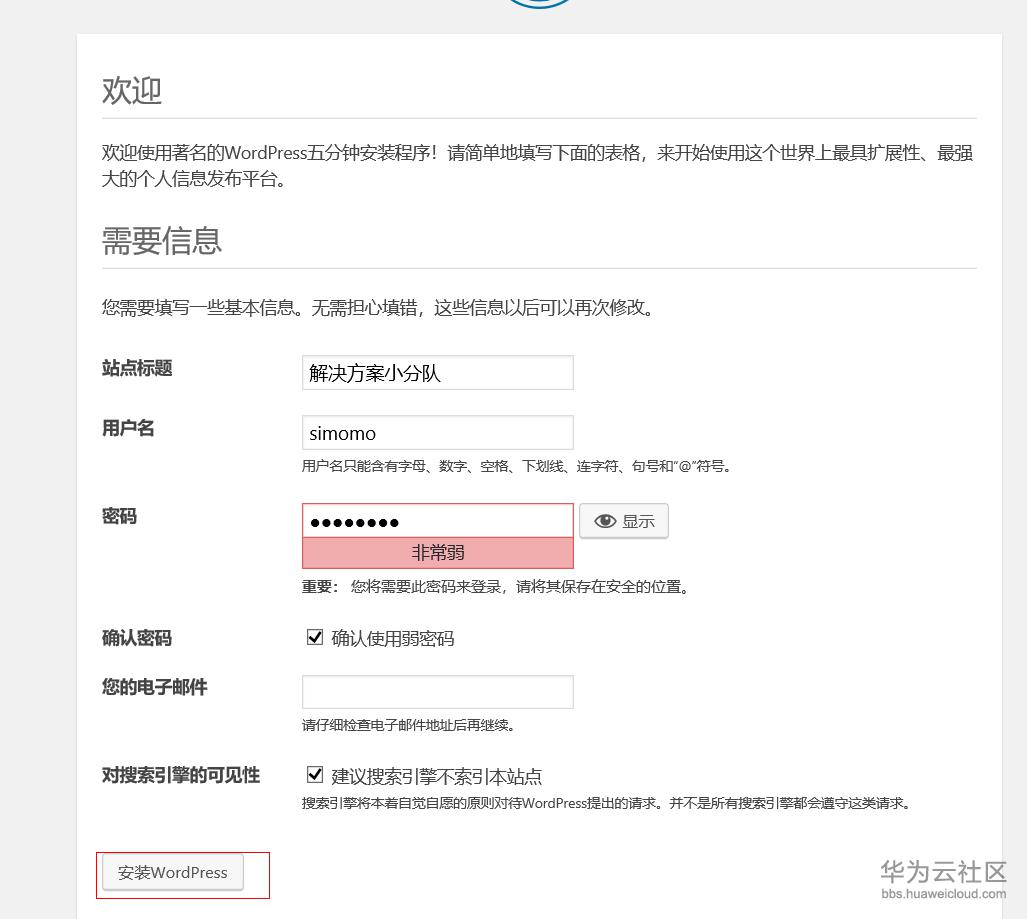The image size is (1027, 919).
Task: Click the 站点标题 field label
Action: (137, 368)
